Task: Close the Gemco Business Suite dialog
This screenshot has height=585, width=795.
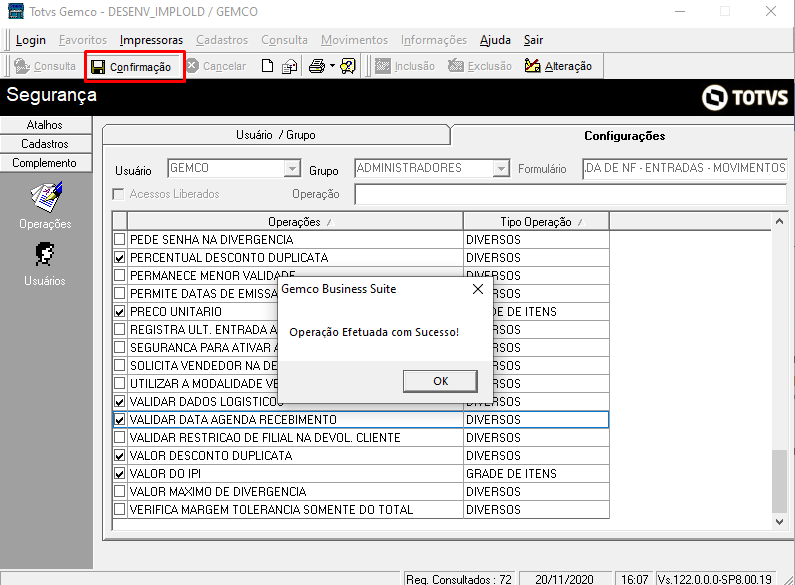Action: (478, 289)
